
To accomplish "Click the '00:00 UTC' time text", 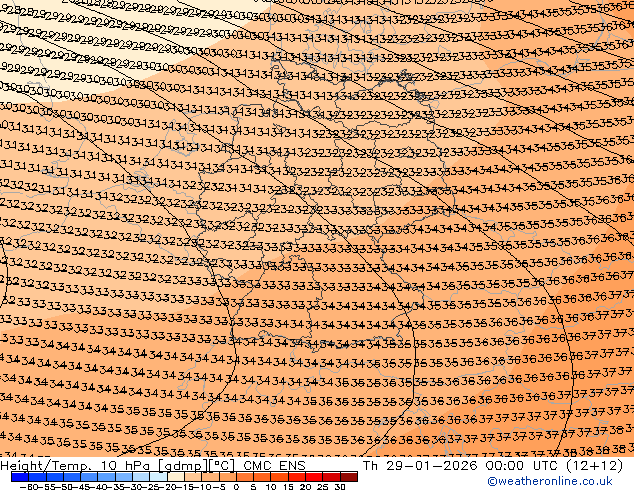I will pos(522,465).
